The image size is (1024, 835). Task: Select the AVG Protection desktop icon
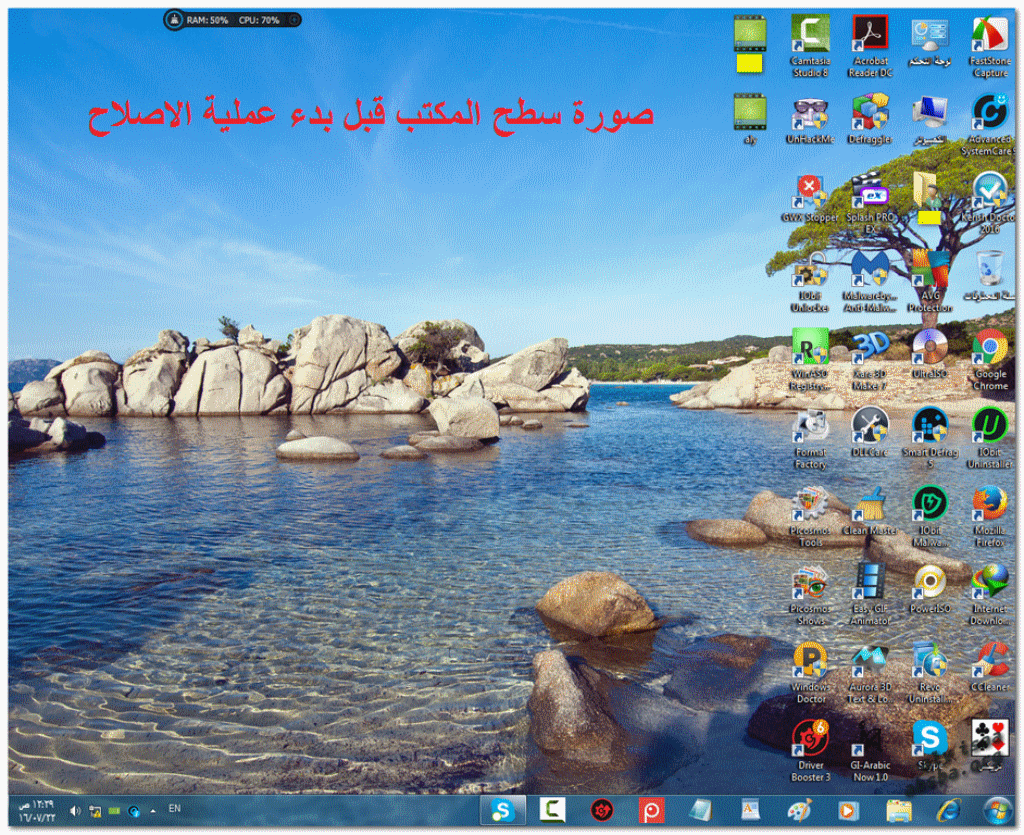click(930, 268)
